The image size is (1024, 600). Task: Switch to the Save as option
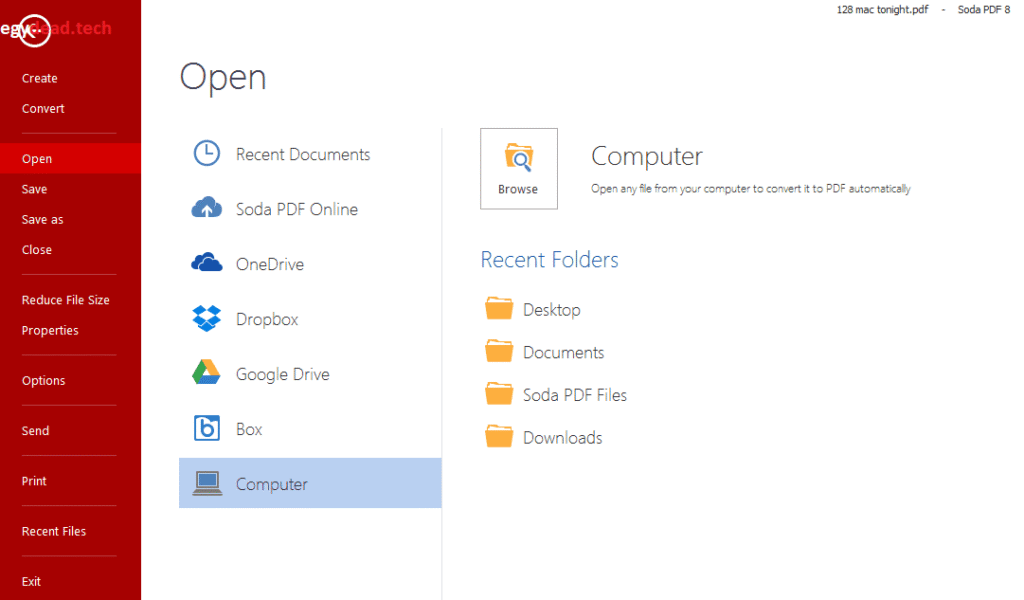point(42,219)
